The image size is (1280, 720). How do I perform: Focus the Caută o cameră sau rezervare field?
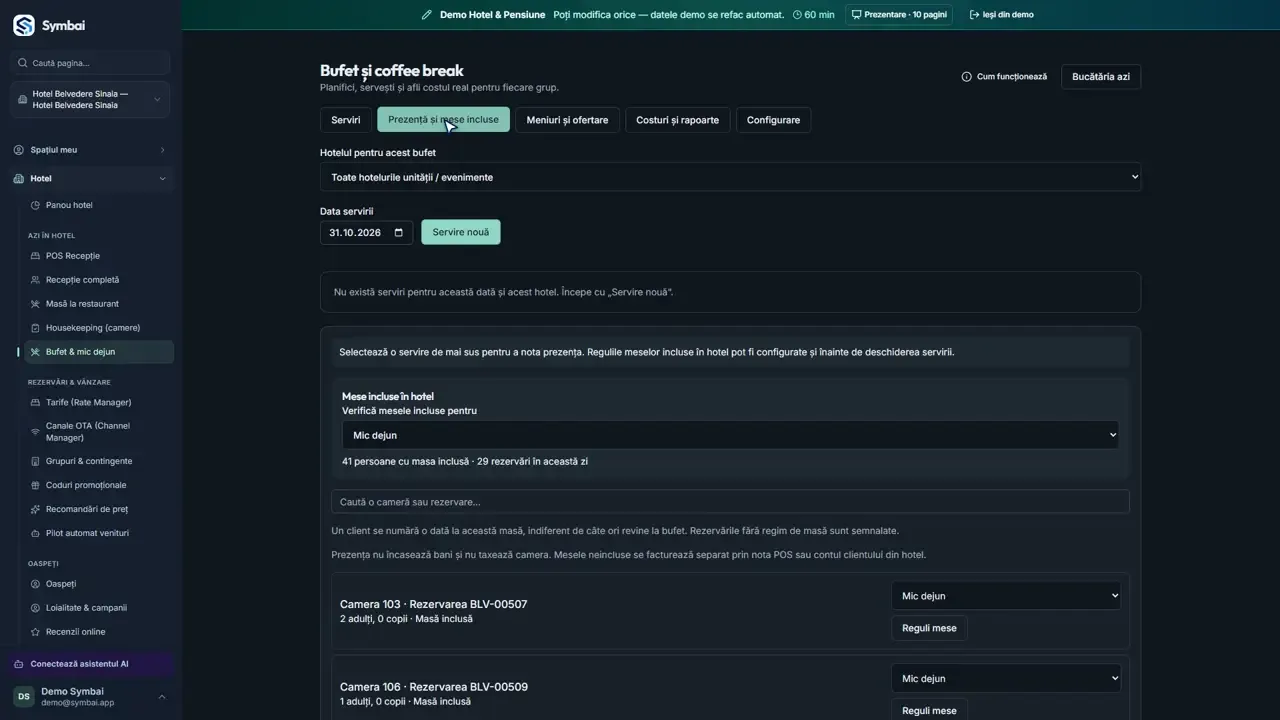tap(730, 502)
